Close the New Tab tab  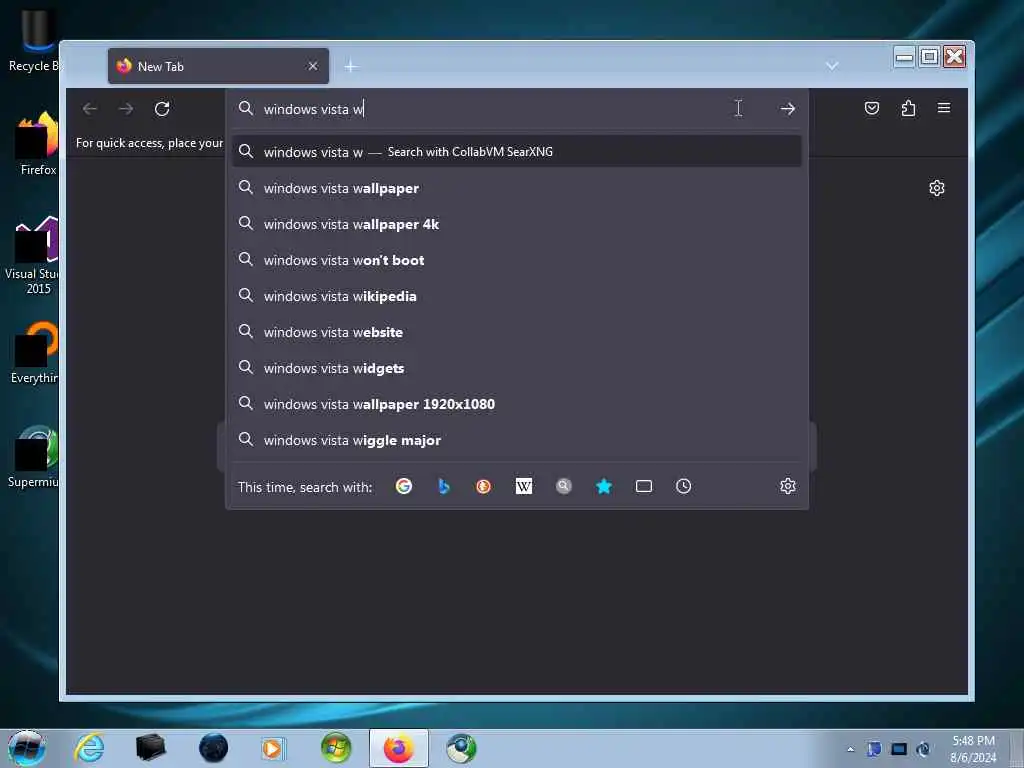click(313, 66)
